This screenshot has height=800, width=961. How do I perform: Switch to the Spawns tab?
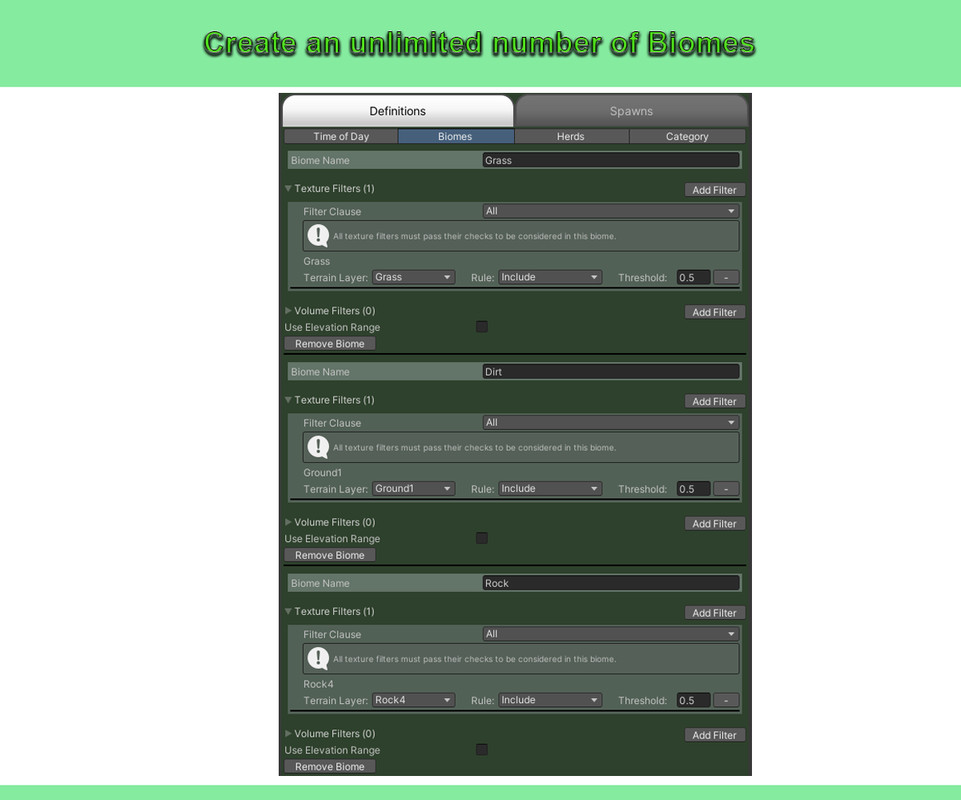[631, 111]
